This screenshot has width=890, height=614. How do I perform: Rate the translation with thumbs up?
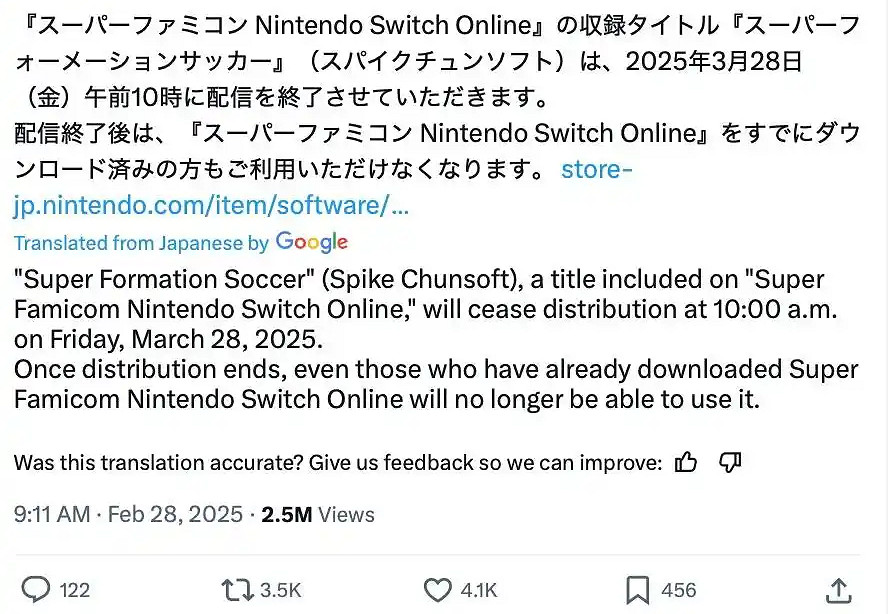pos(686,462)
